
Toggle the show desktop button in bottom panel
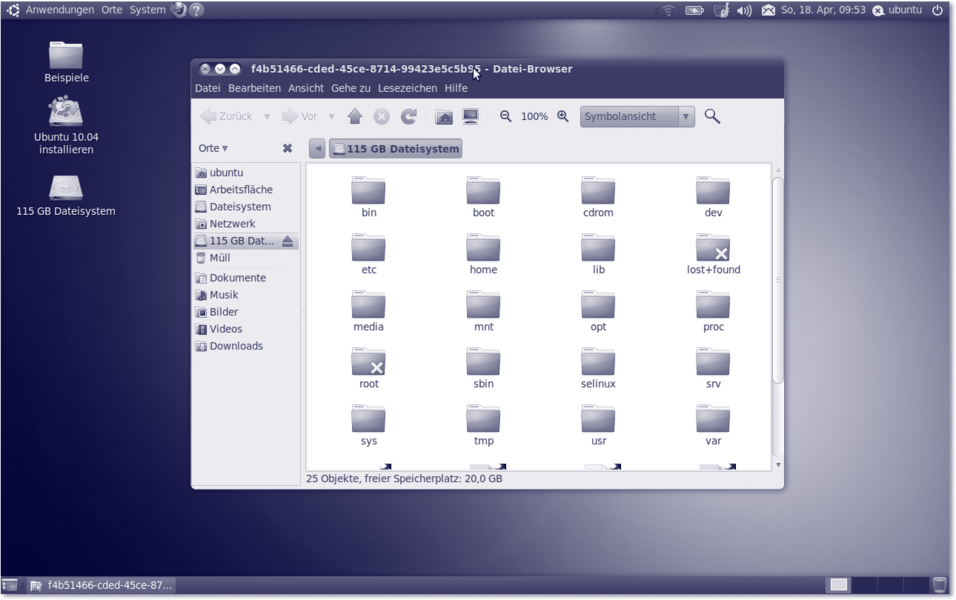click(10, 585)
